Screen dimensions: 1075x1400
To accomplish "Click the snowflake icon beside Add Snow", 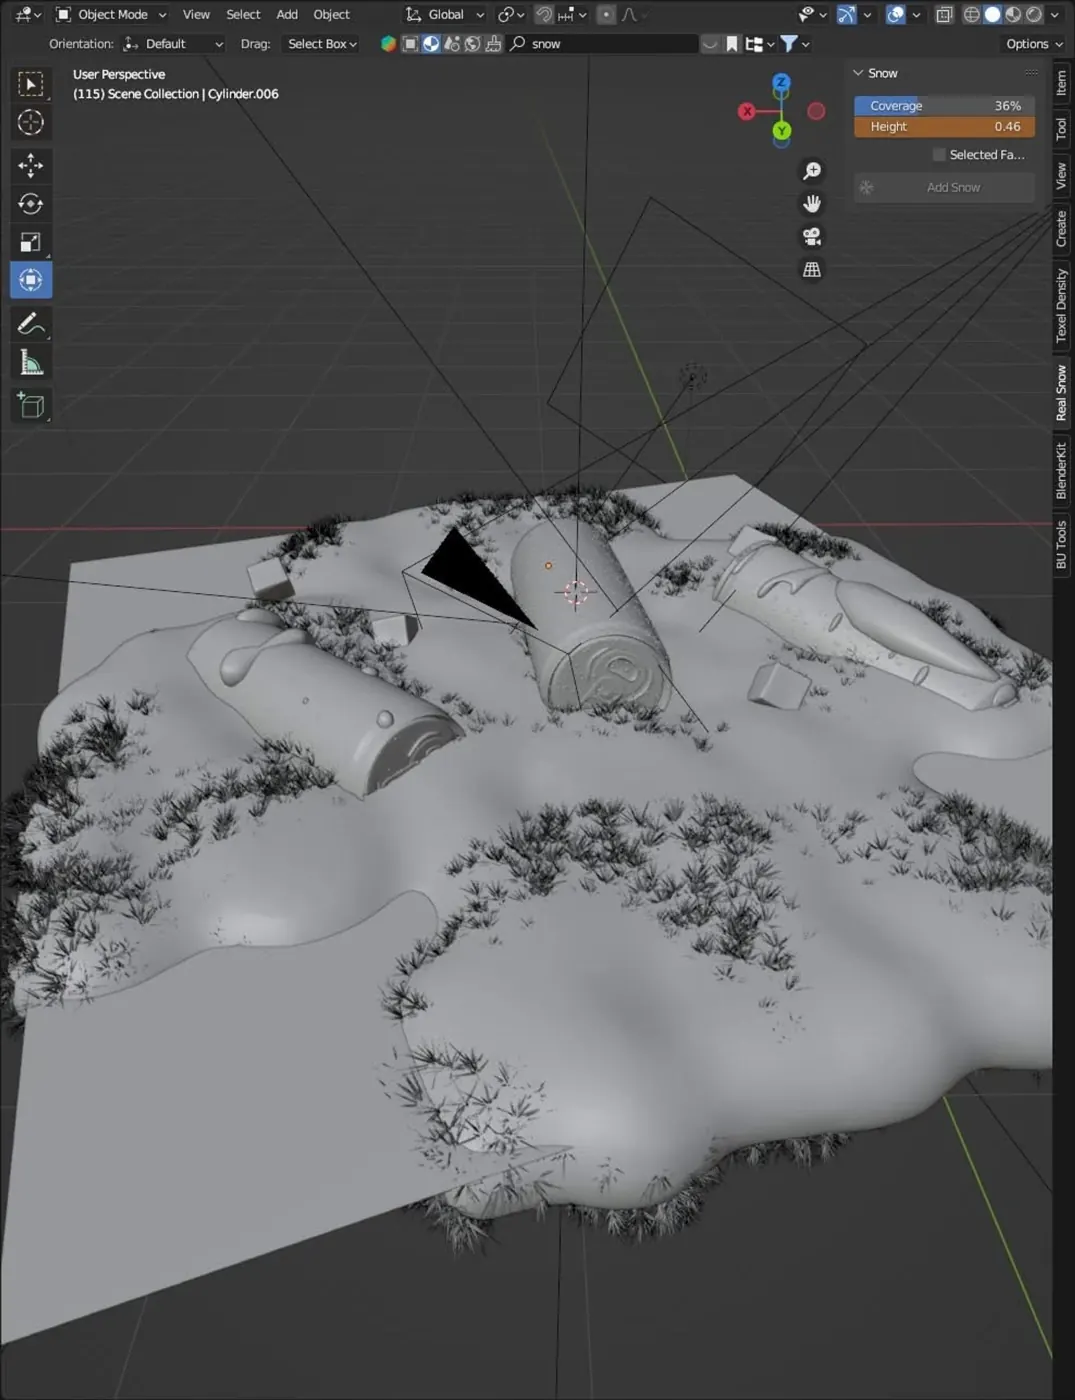I will tap(867, 187).
